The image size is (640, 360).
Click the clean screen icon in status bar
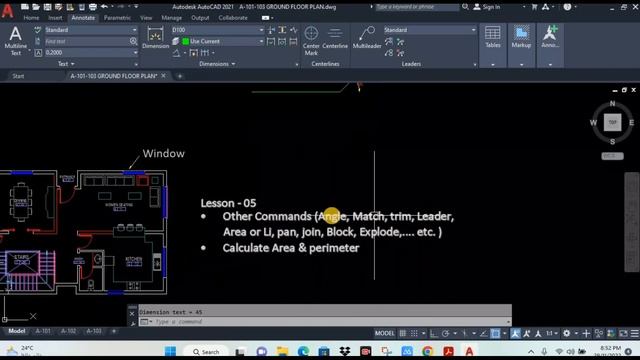pos(623,333)
